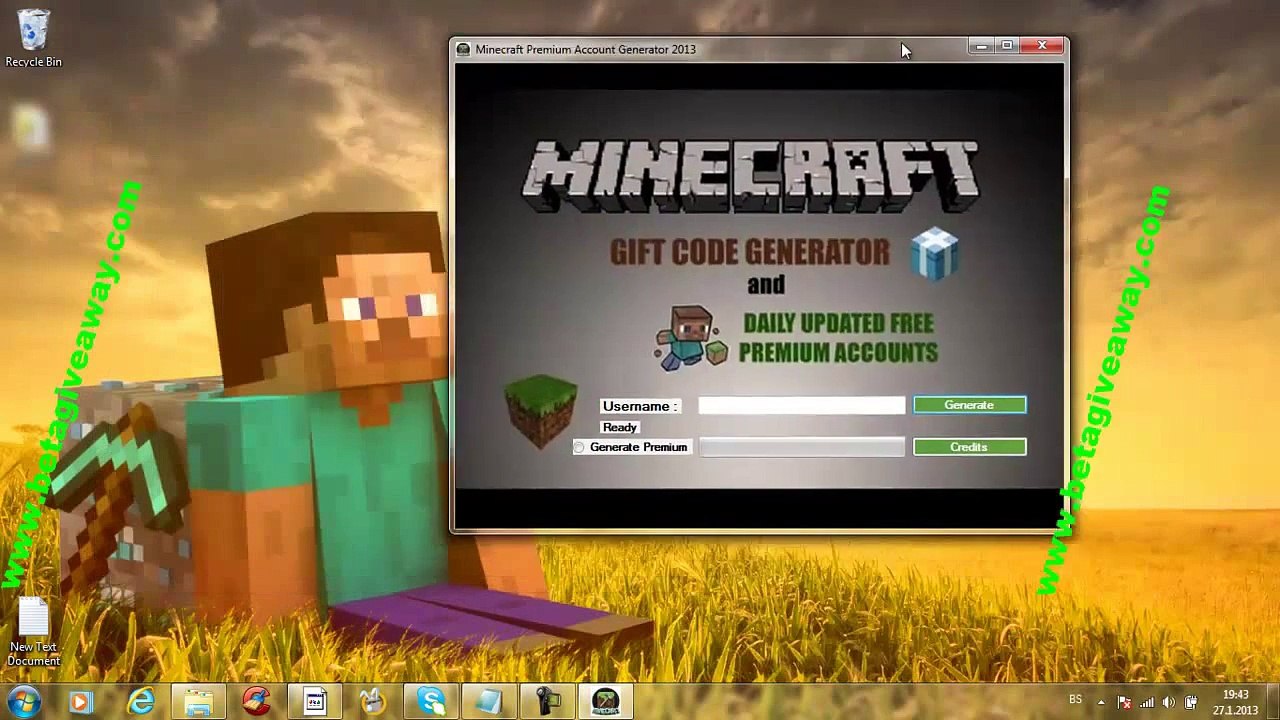
Task: Focus the Username input field
Action: point(801,405)
